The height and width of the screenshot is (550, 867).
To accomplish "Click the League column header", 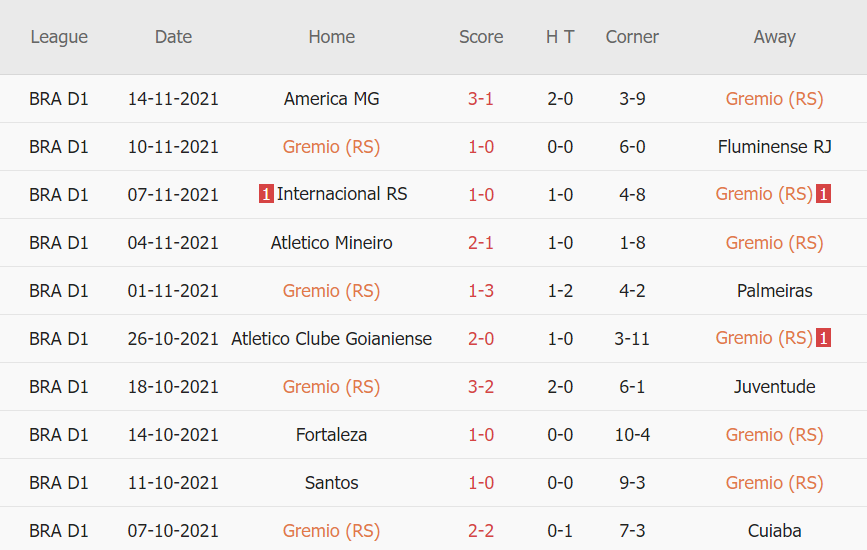I will [59, 37].
